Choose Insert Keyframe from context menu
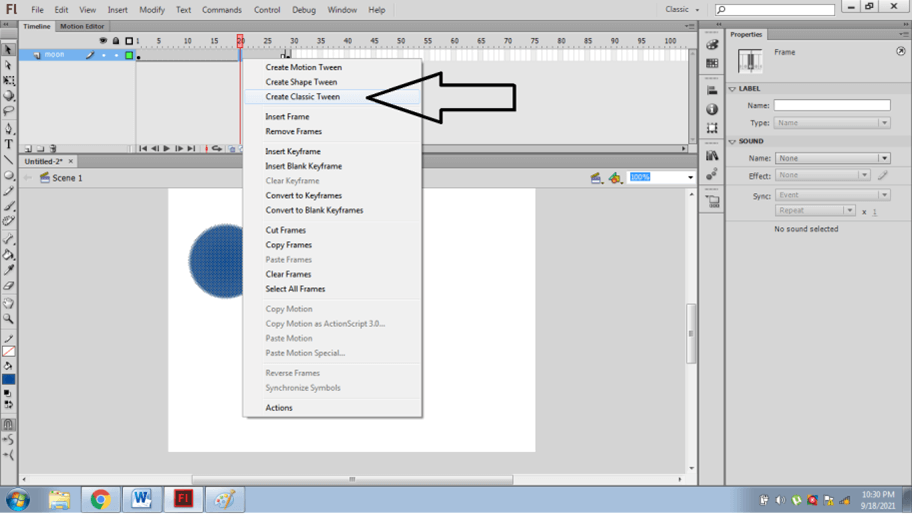 click(293, 151)
